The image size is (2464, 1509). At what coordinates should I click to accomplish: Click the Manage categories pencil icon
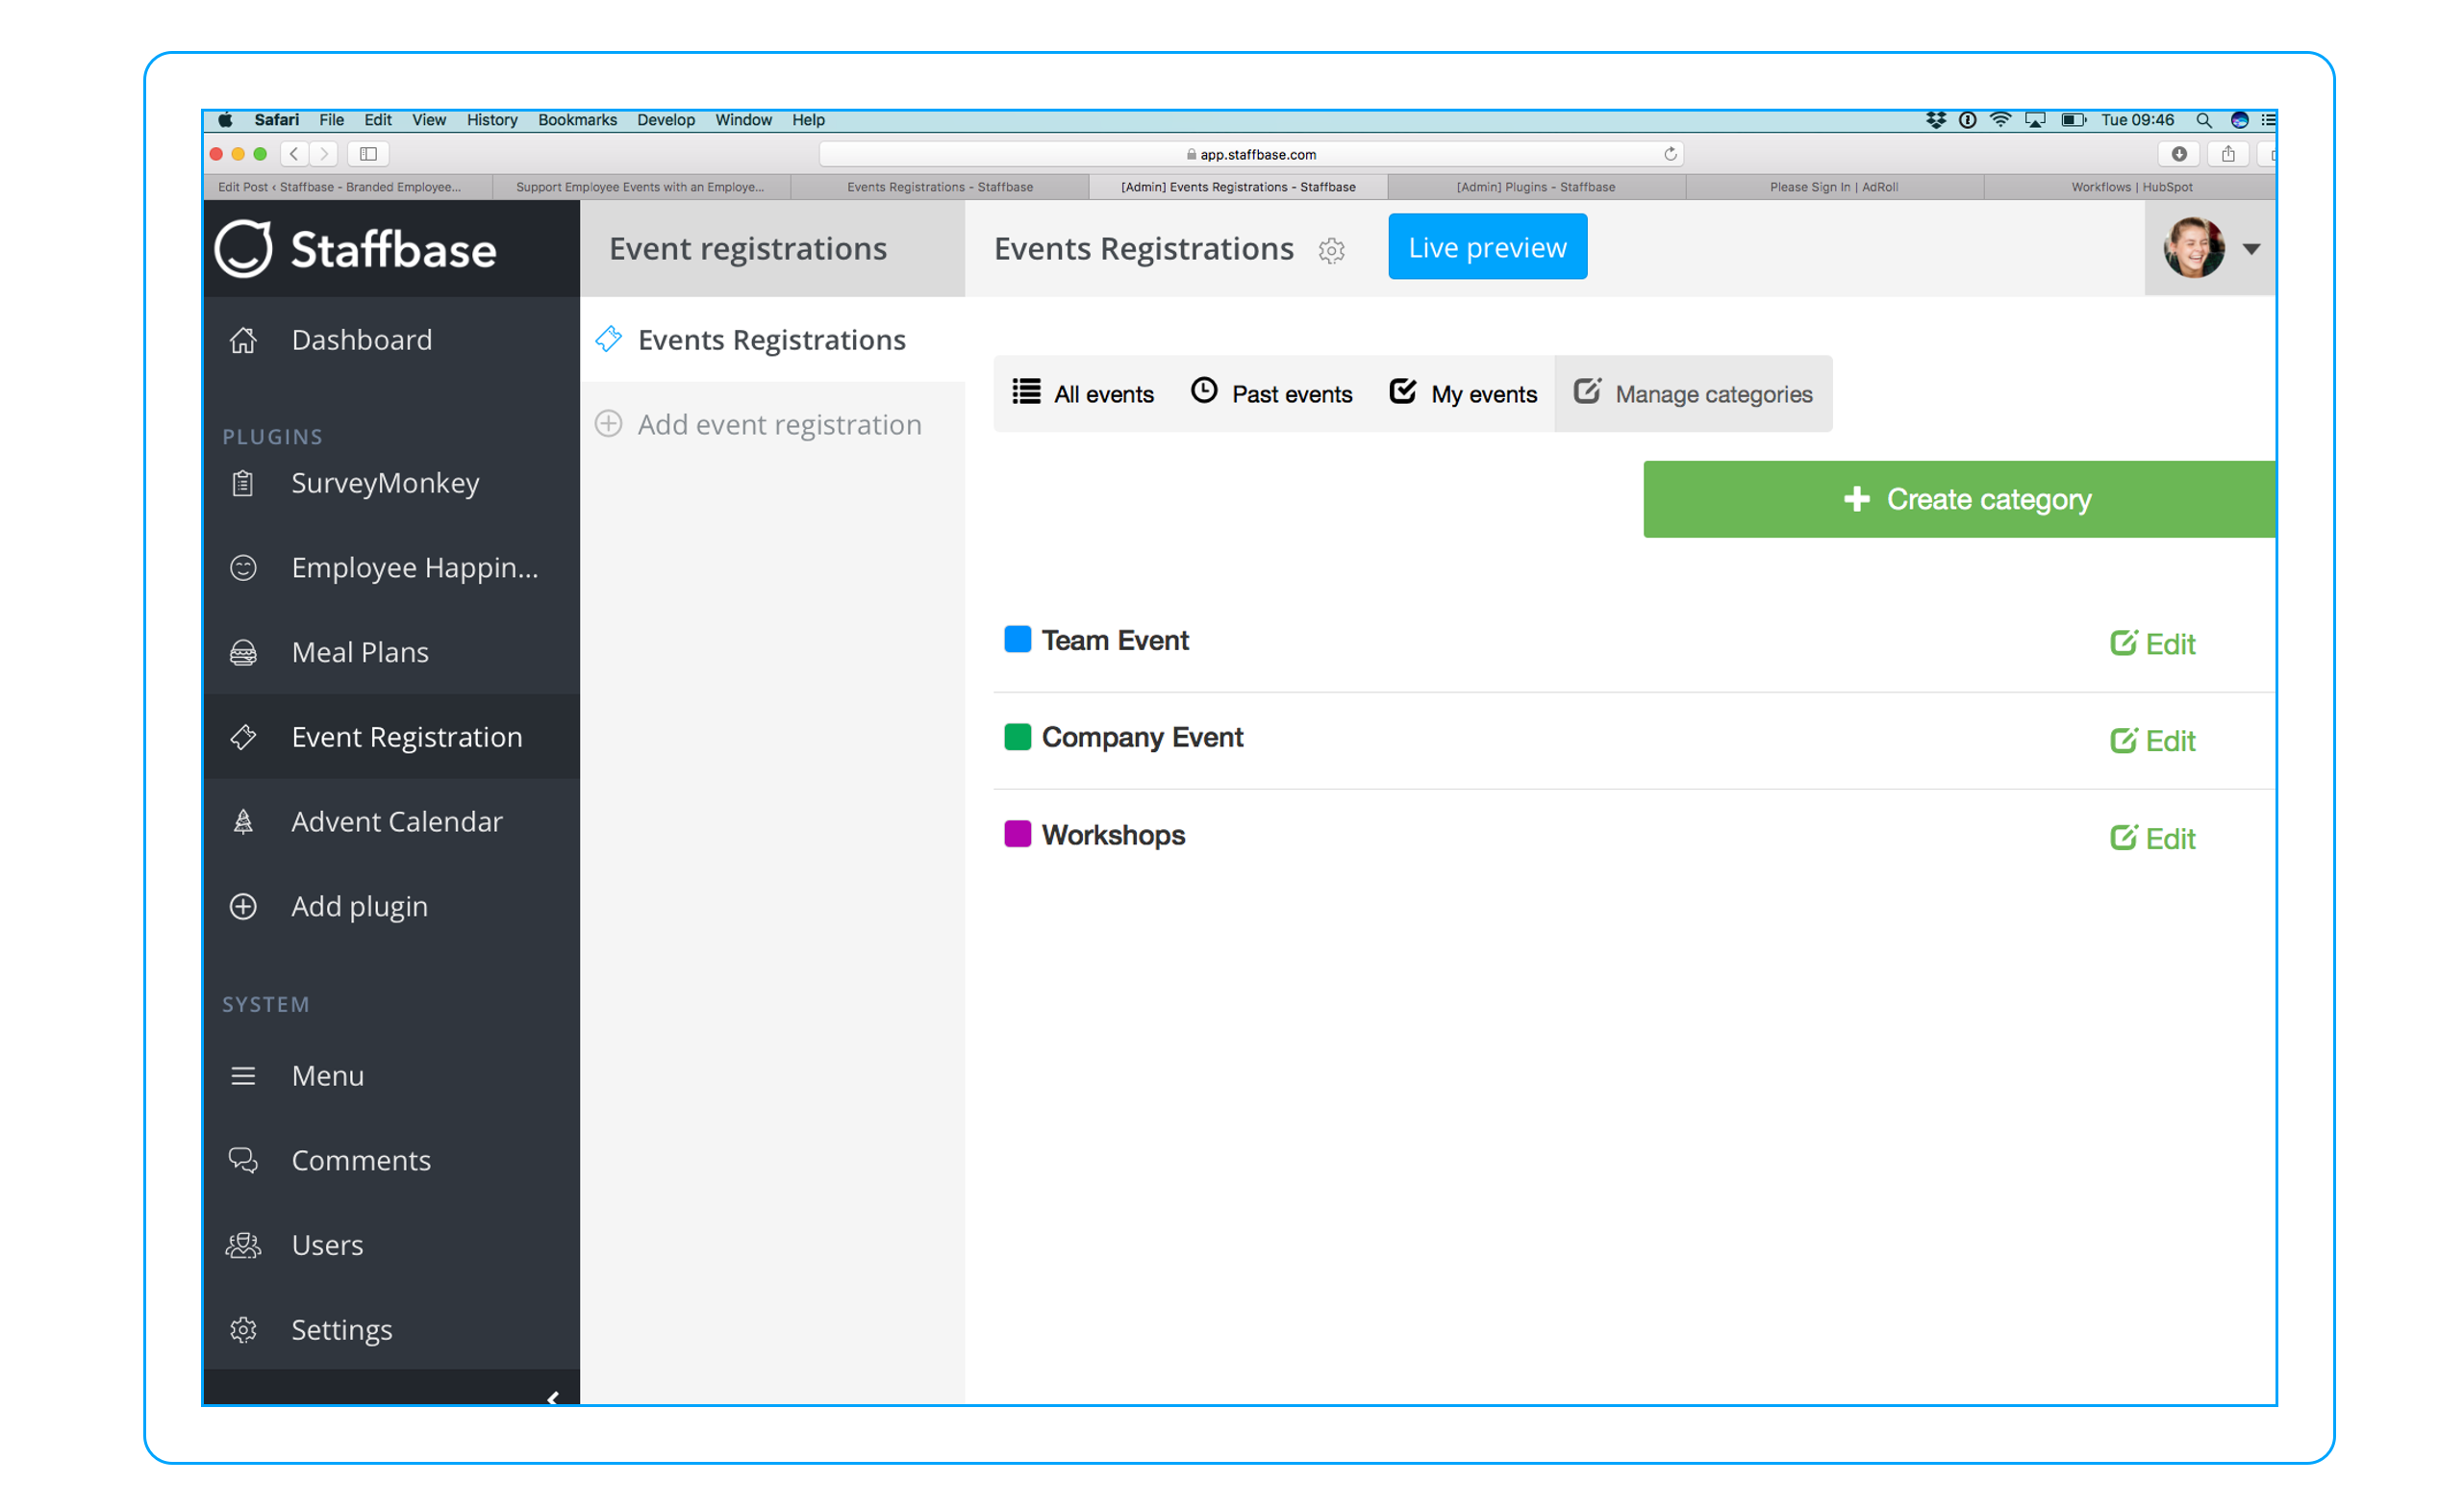[1587, 391]
